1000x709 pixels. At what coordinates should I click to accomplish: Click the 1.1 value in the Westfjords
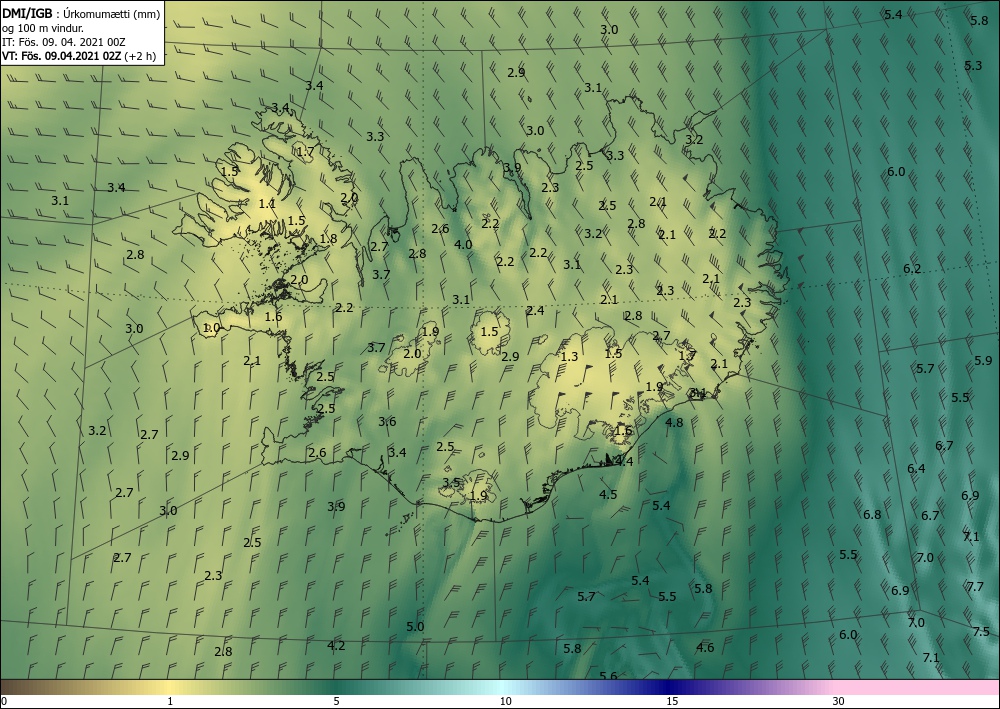point(267,204)
